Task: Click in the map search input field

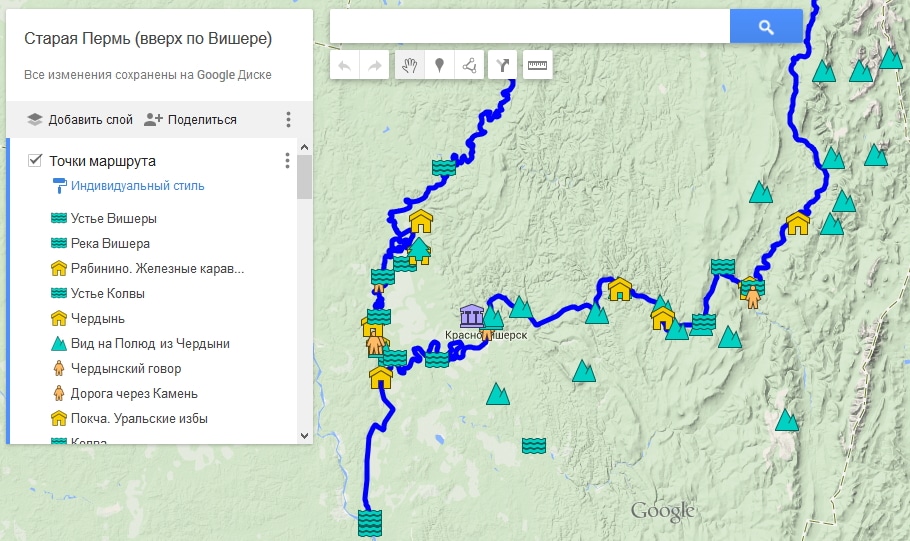Action: click(530, 27)
